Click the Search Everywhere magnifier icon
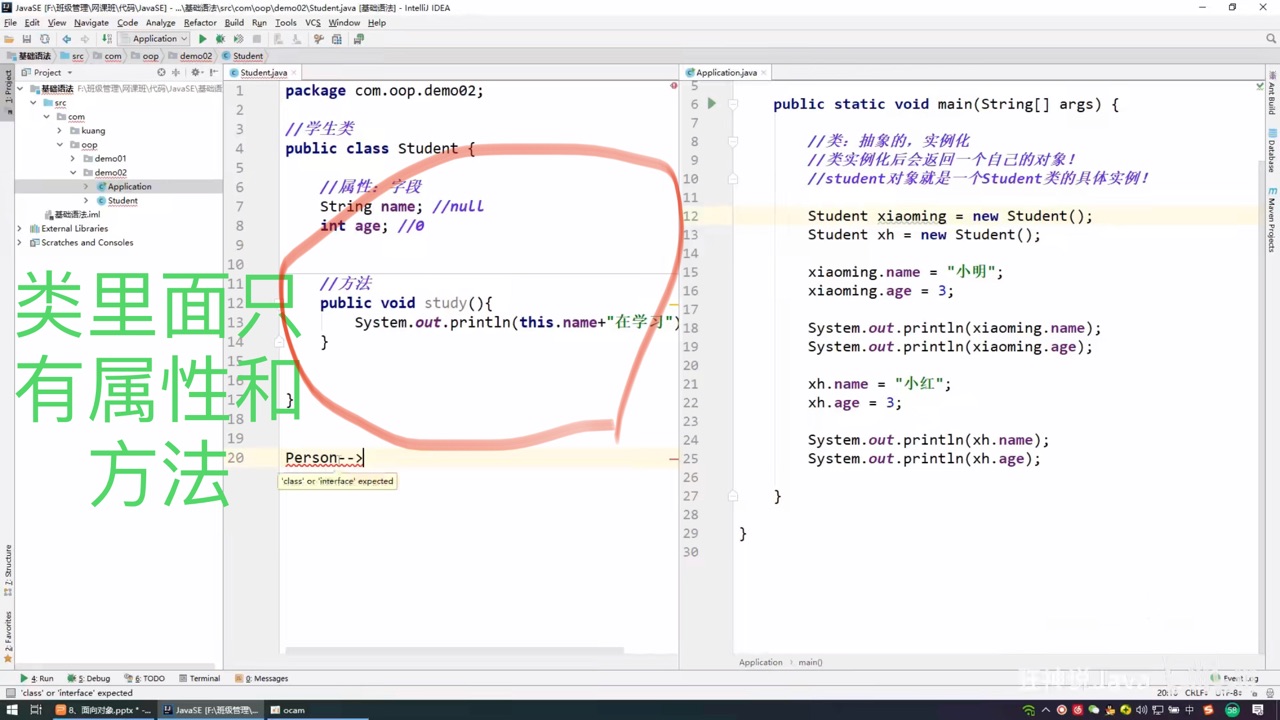Image resolution: width=1280 pixels, height=720 pixels. click(x=1271, y=39)
